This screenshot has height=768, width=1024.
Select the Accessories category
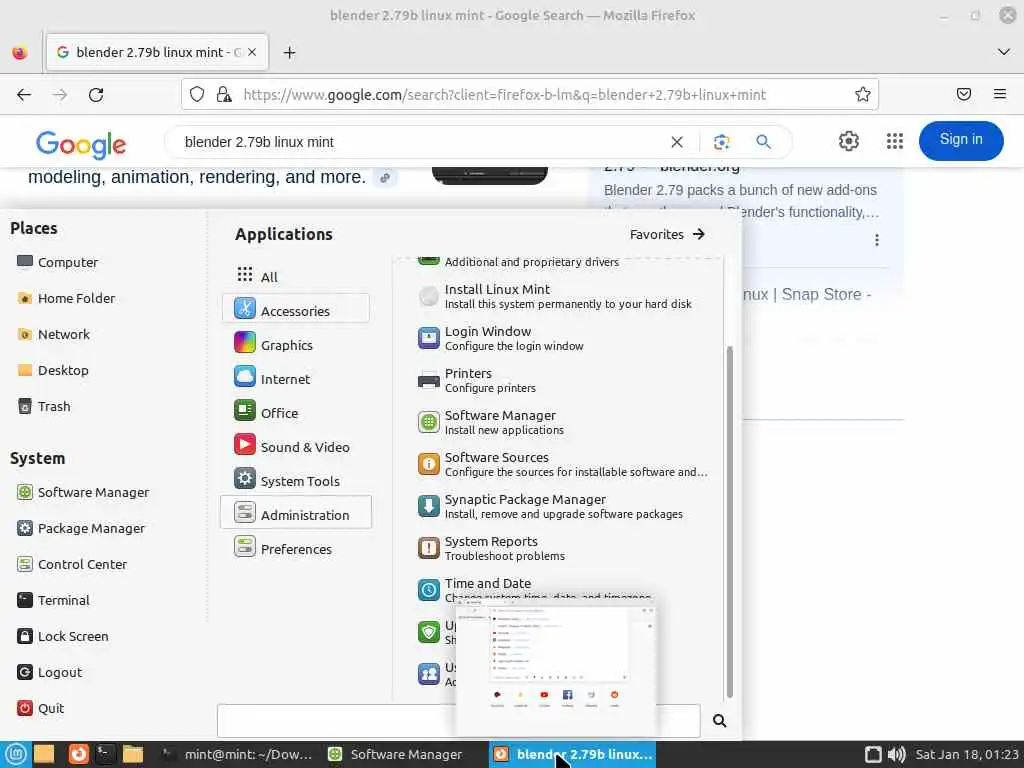296,308
